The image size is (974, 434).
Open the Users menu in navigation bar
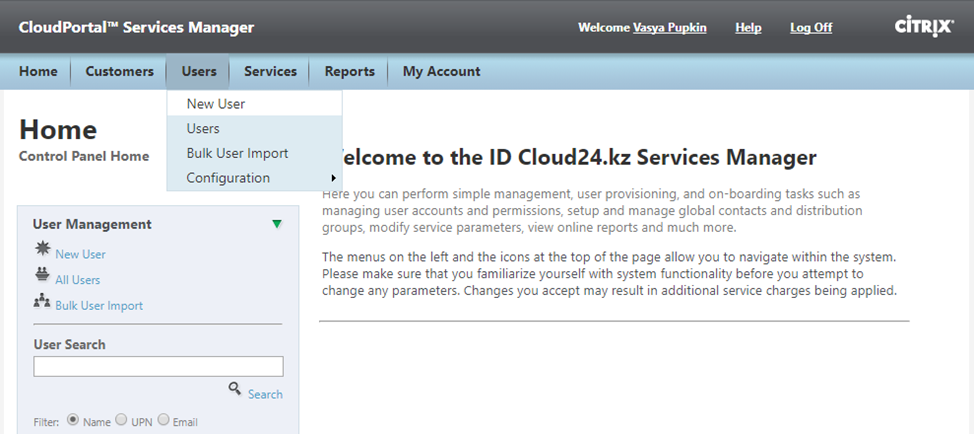(x=199, y=71)
